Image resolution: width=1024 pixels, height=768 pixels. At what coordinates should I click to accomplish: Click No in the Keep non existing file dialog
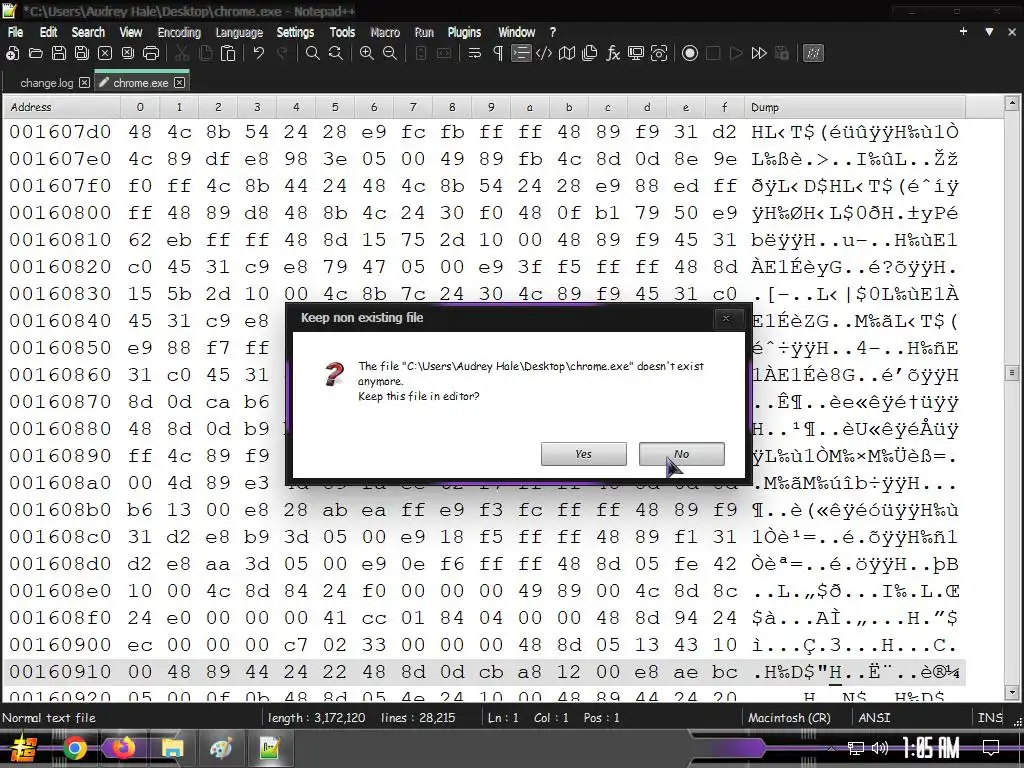[x=682, y=454]
